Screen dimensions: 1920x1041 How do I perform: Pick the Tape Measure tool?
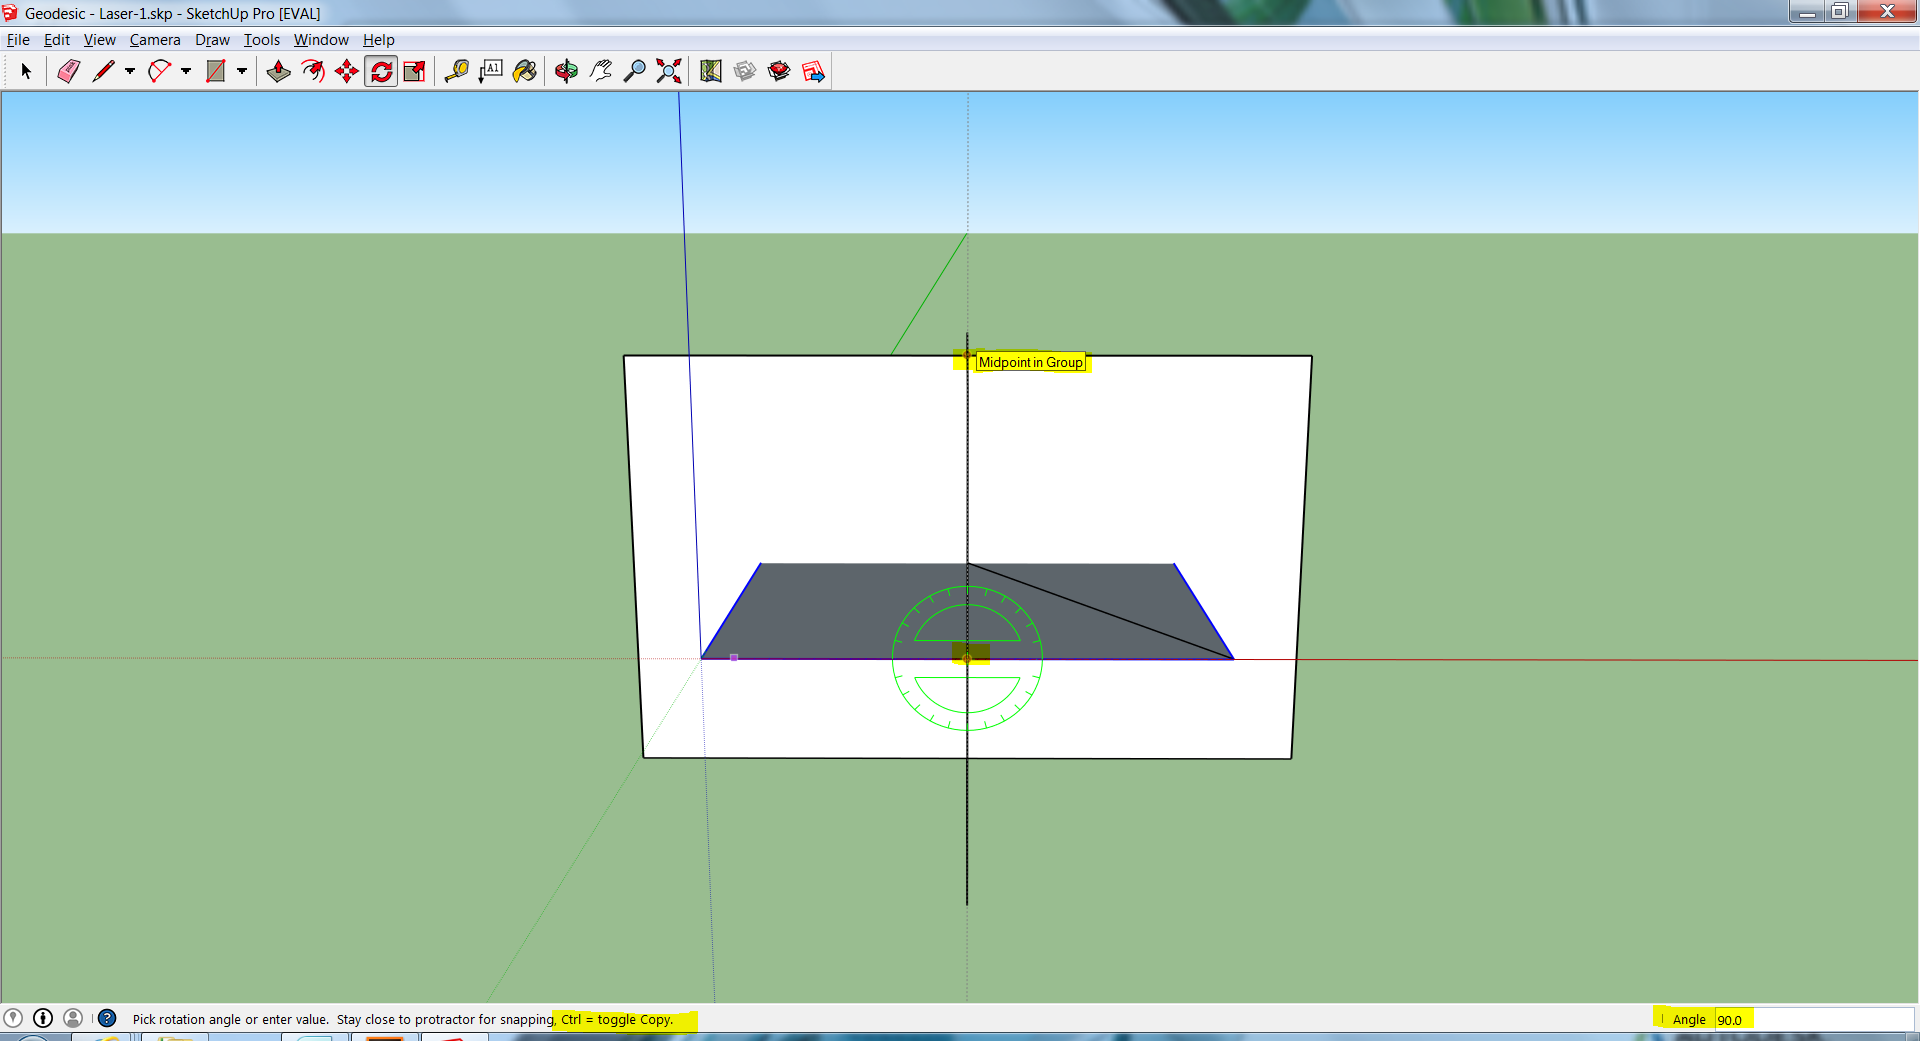(457, 71)
